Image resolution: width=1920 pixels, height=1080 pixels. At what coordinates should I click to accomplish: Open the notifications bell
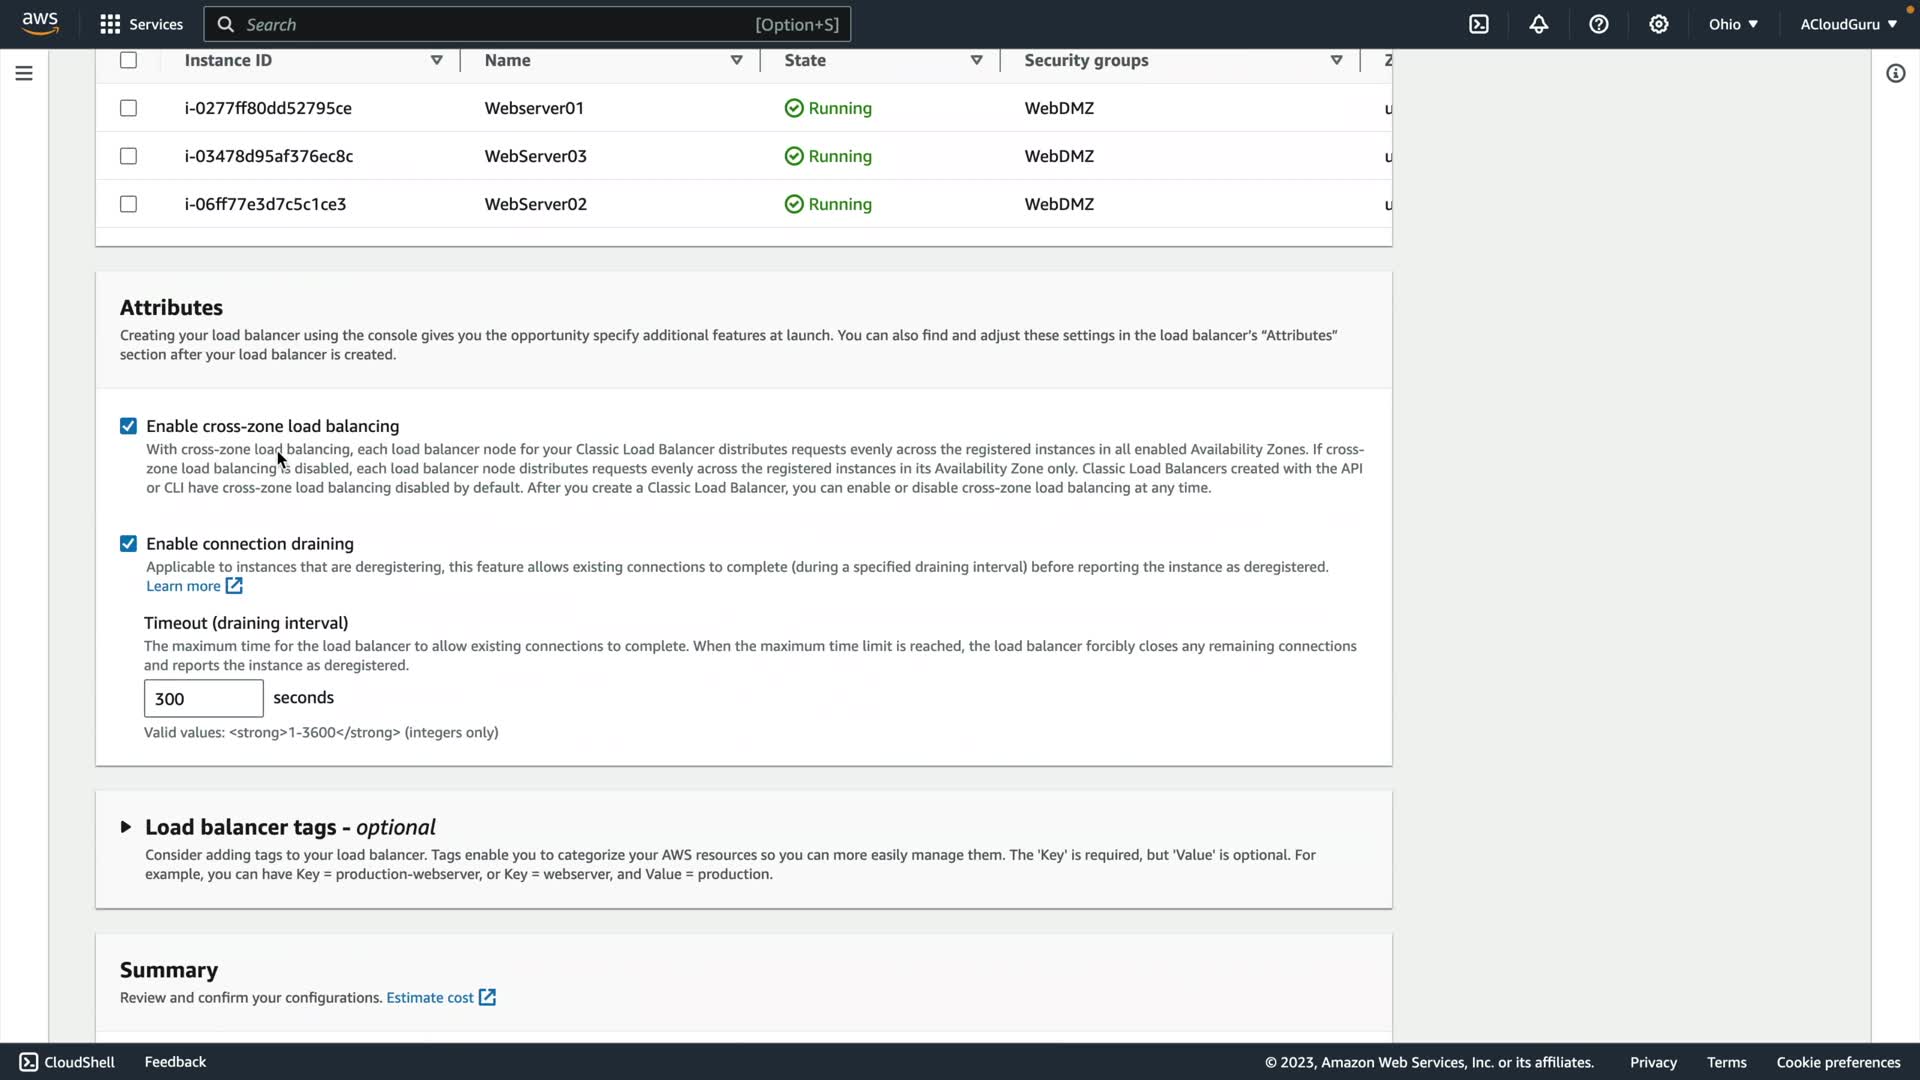tap(1539, 24)
